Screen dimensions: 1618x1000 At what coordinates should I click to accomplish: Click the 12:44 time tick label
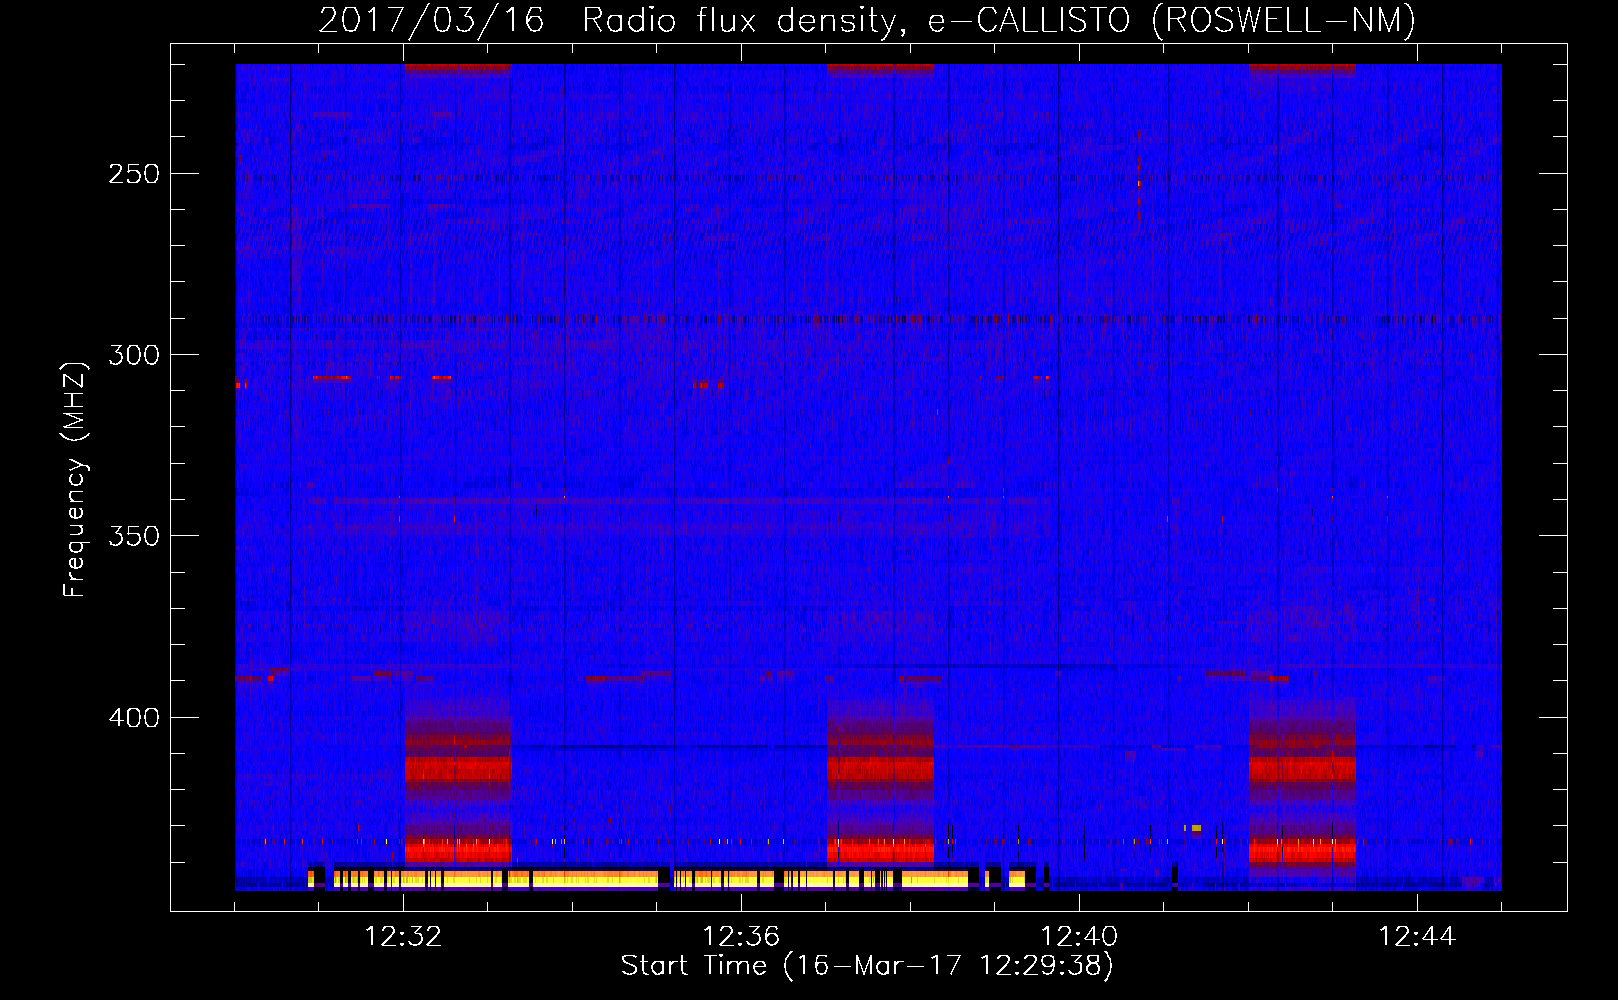pyautogui.click(x=1417, y=937)
